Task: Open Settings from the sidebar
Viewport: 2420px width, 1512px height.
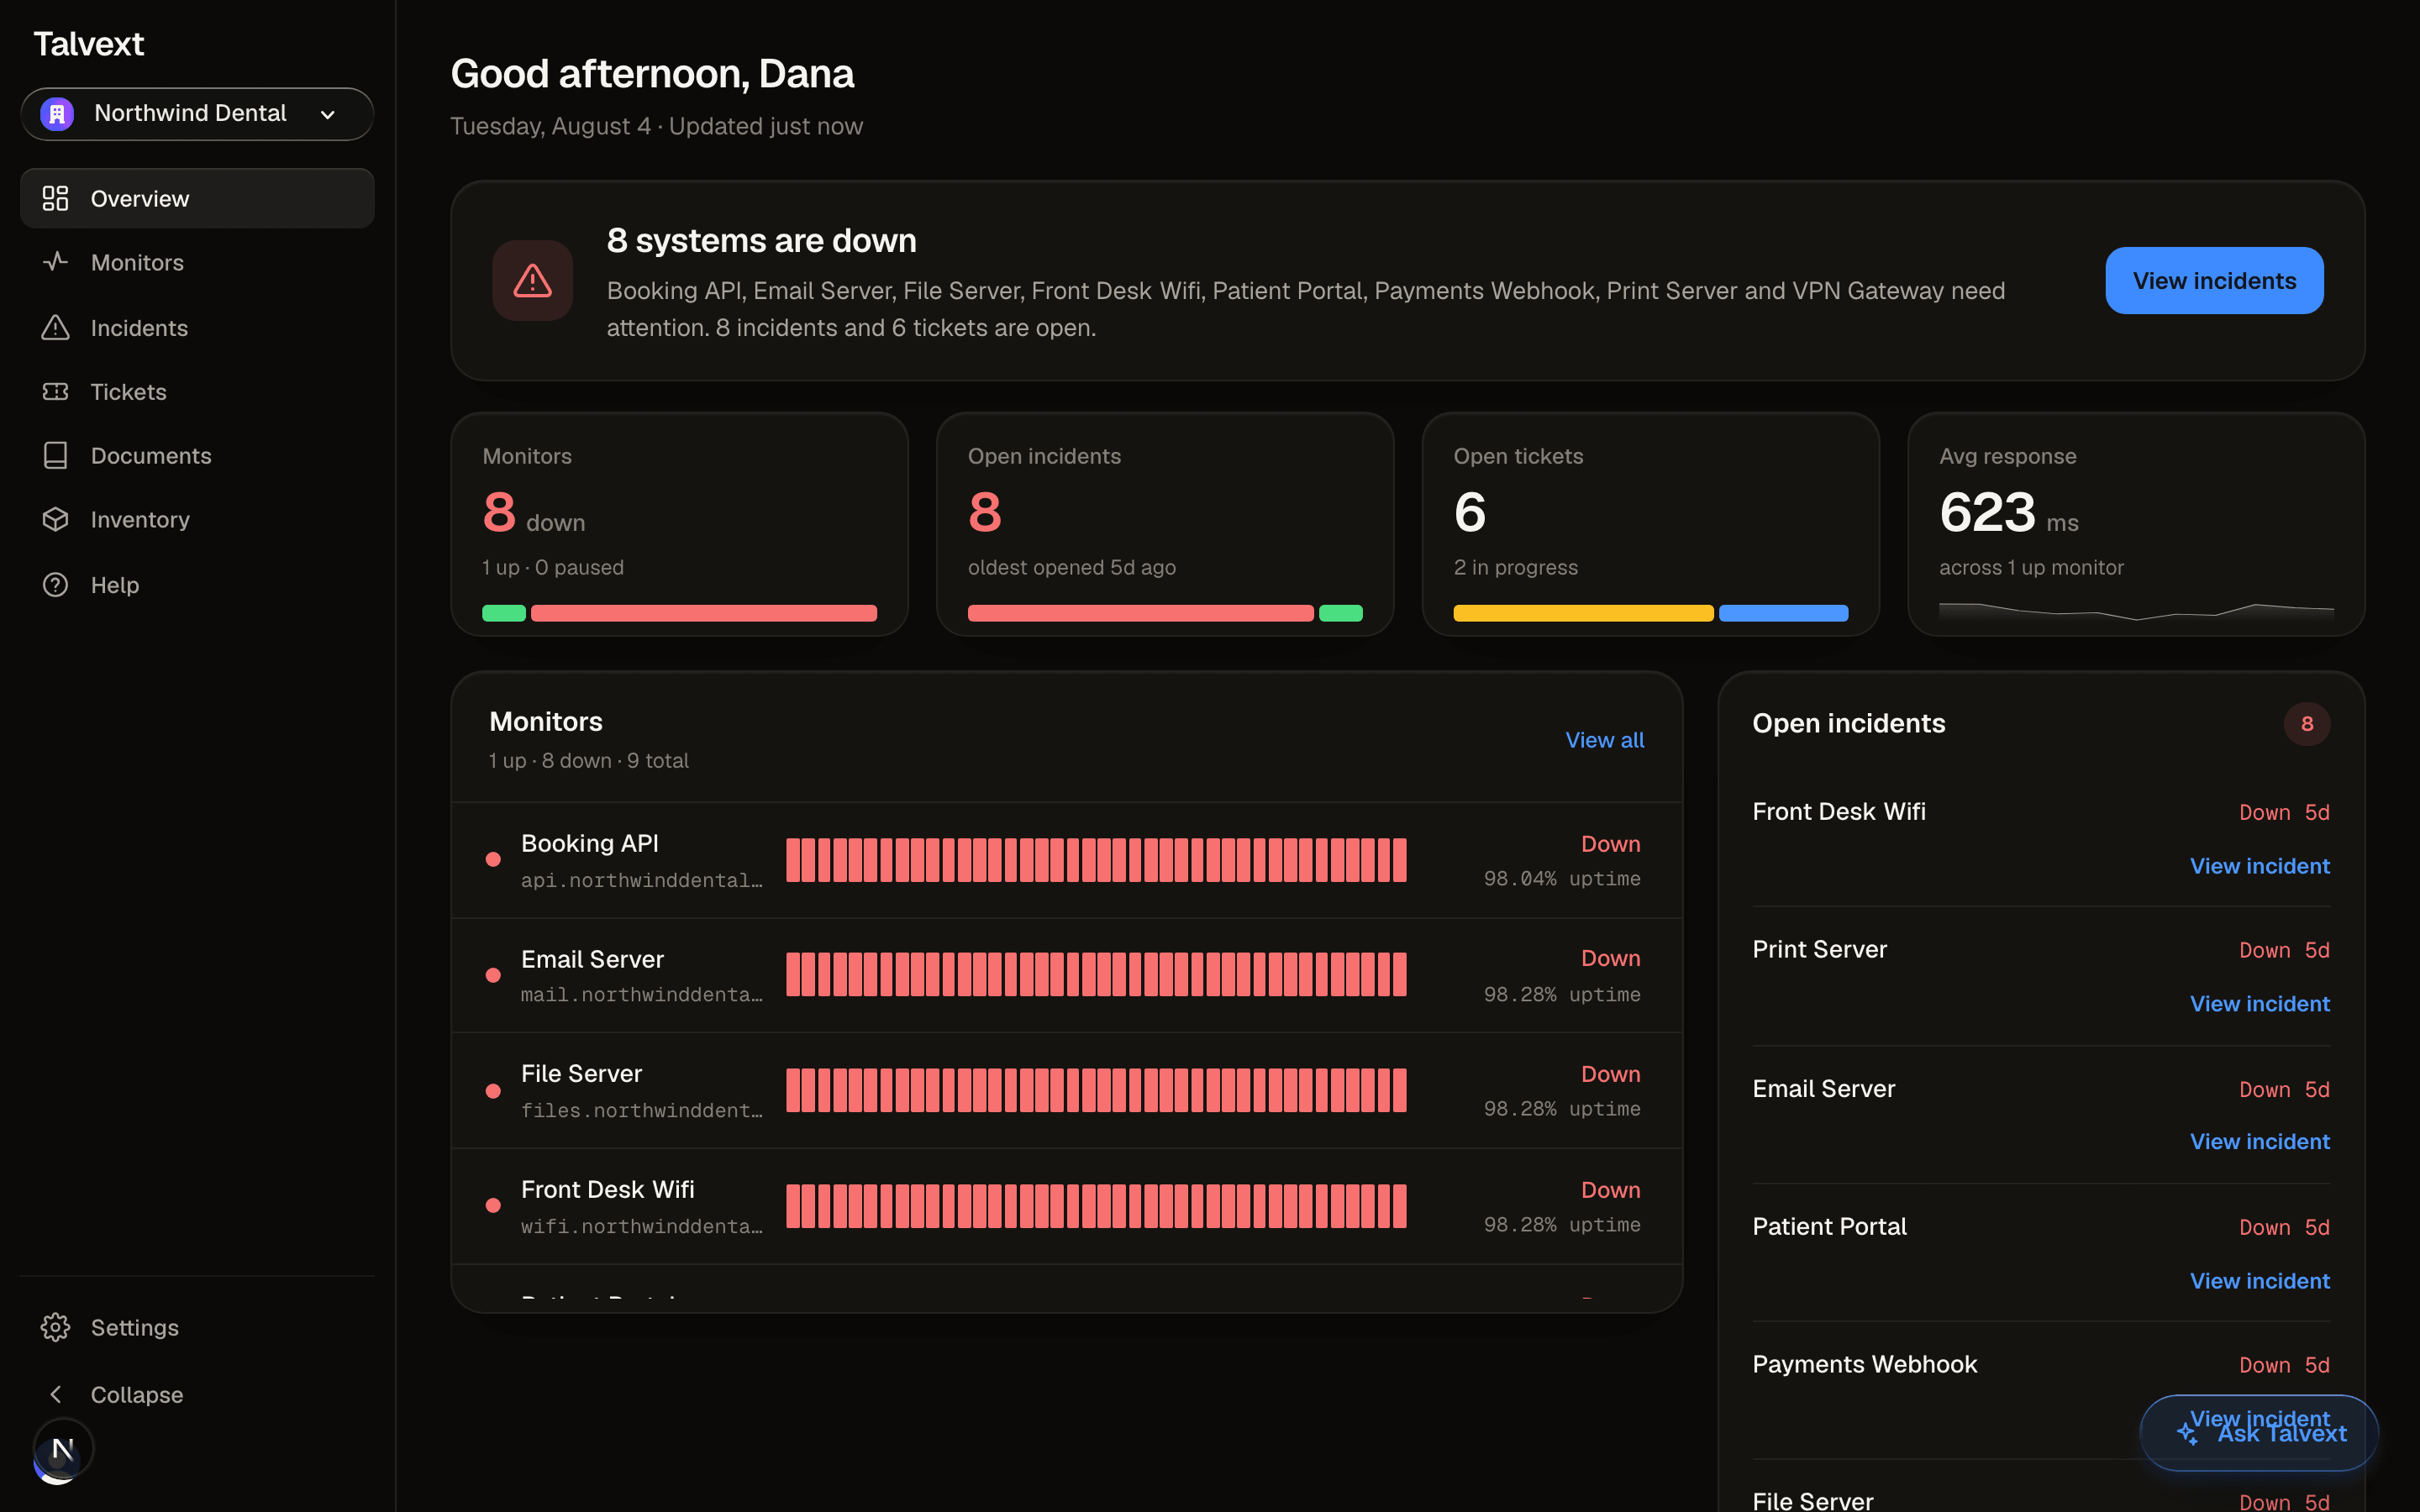Action: pos(197,1327)
